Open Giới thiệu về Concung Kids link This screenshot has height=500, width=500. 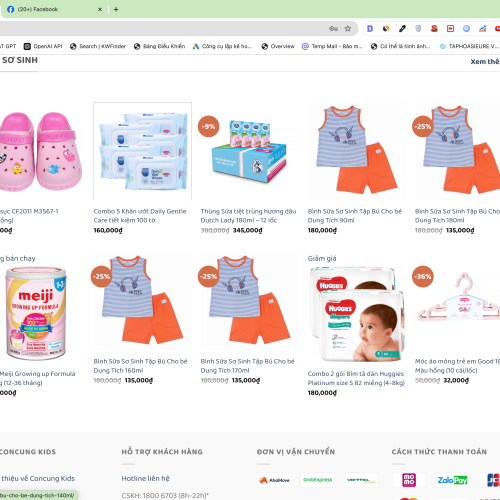(x=37, y=478)
